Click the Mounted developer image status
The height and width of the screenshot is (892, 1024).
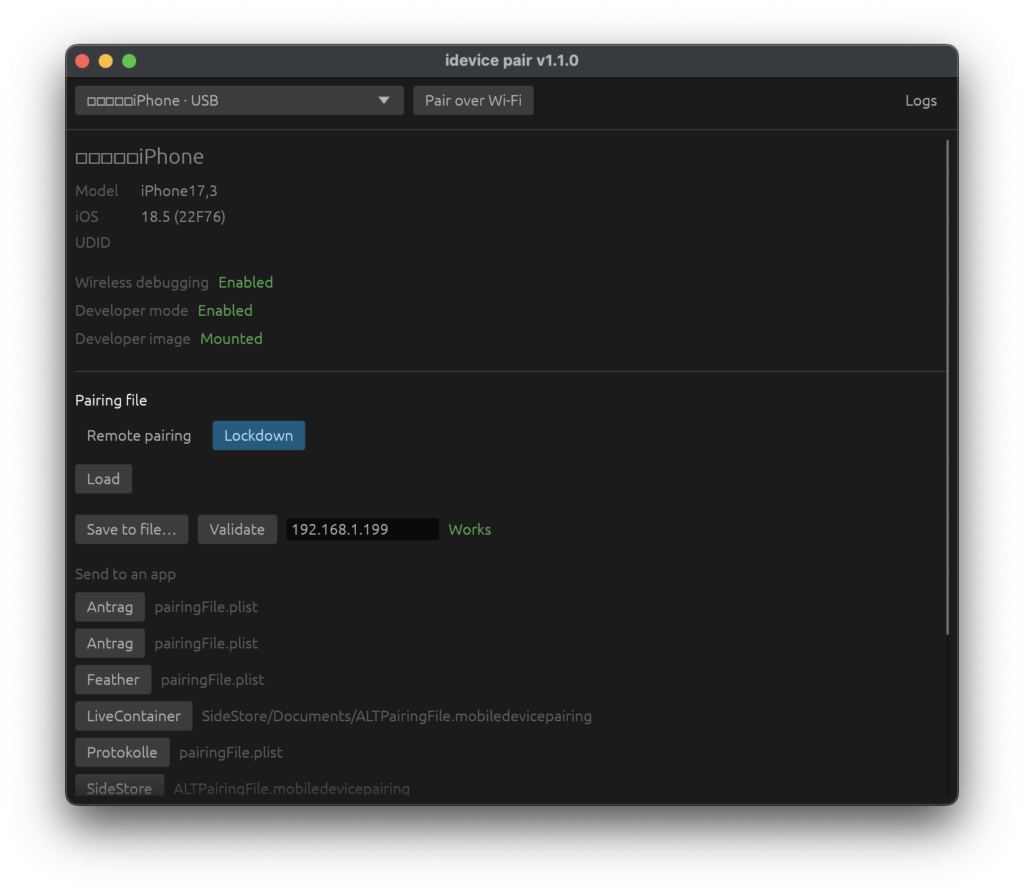point(231,338)
